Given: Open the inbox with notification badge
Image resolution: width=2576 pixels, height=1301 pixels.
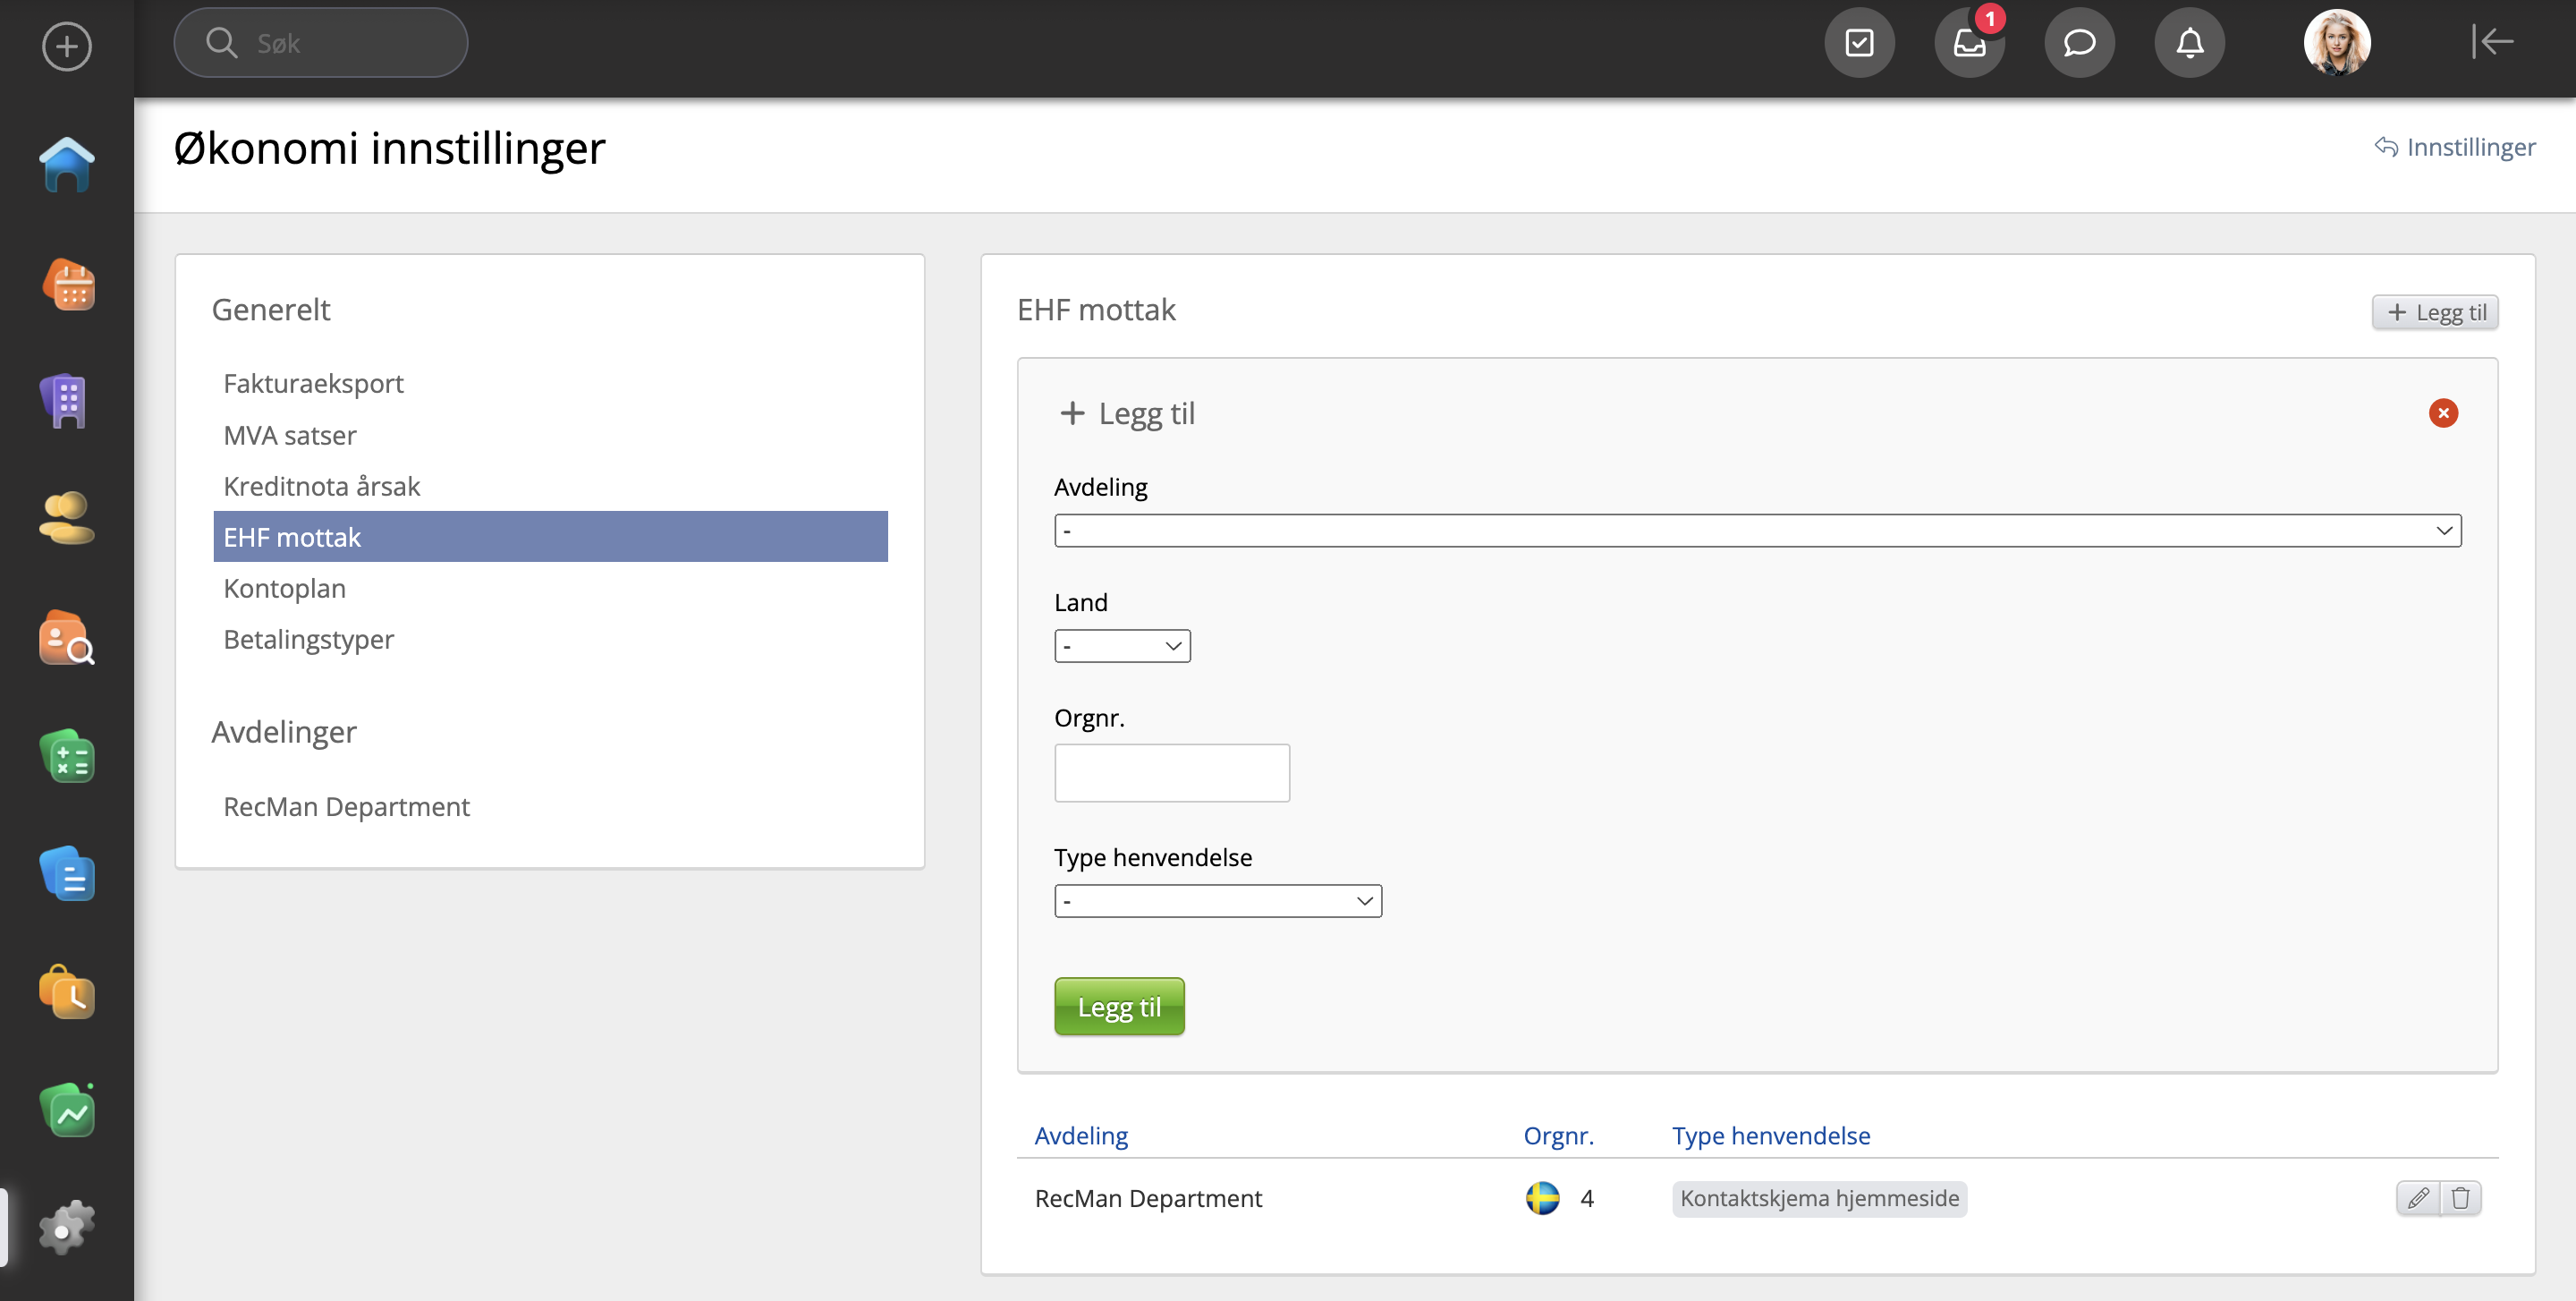Looking at the screenshot, I should tap(1969, 43).
